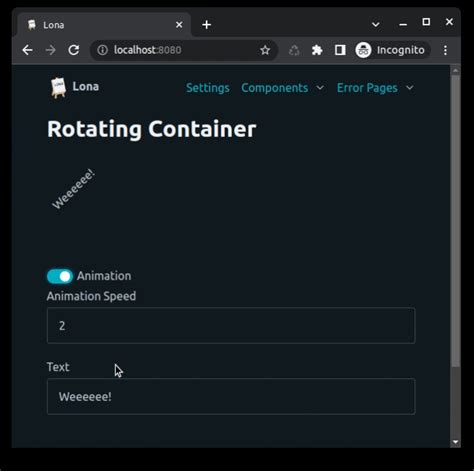Open the tab search chevron
The image size is (474, 471).
376,25
